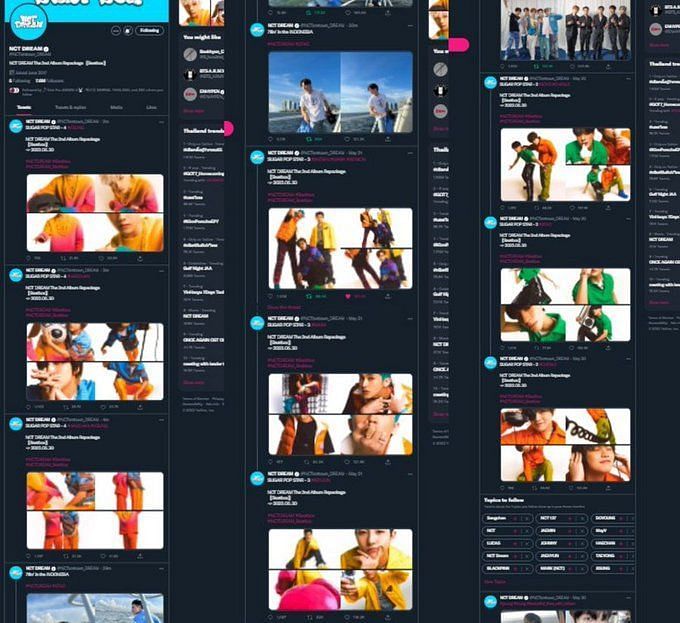Share the orange-pink sweater photo tweet

click(x=140, y=258)
